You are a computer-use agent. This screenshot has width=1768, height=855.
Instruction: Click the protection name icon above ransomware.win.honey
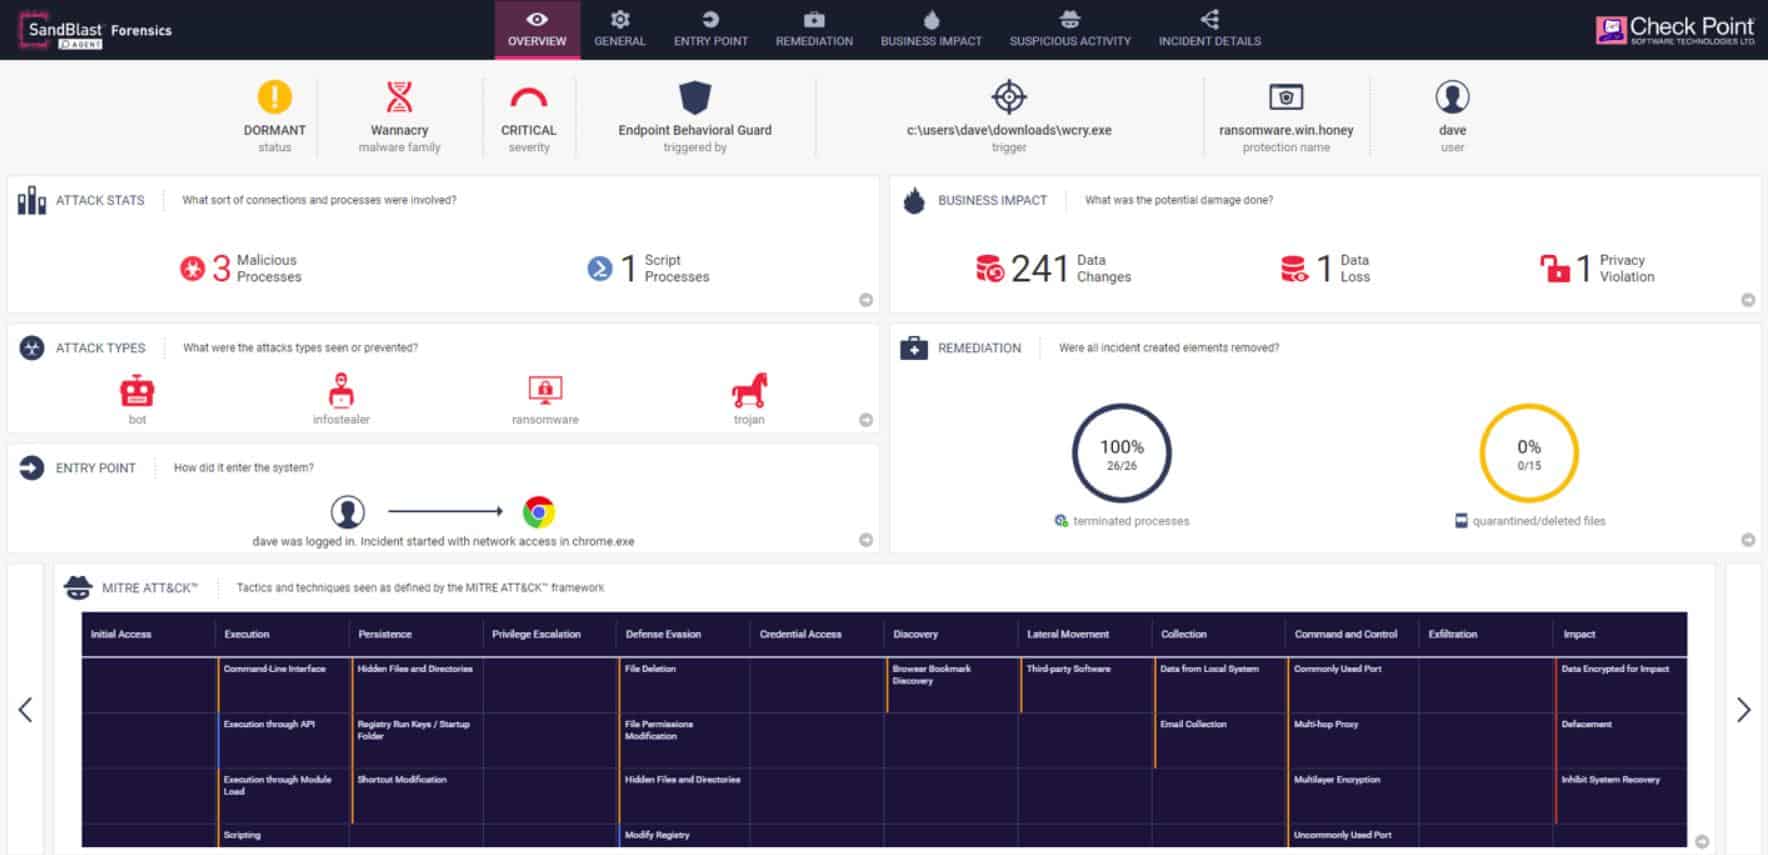[x=1286, y=97]
